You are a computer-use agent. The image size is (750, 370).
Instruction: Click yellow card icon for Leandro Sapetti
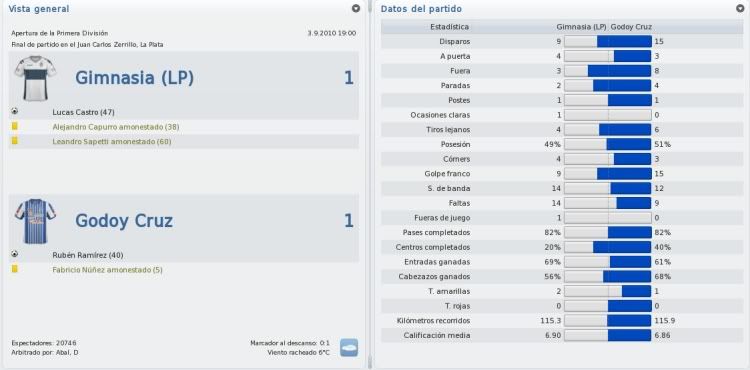15,141
